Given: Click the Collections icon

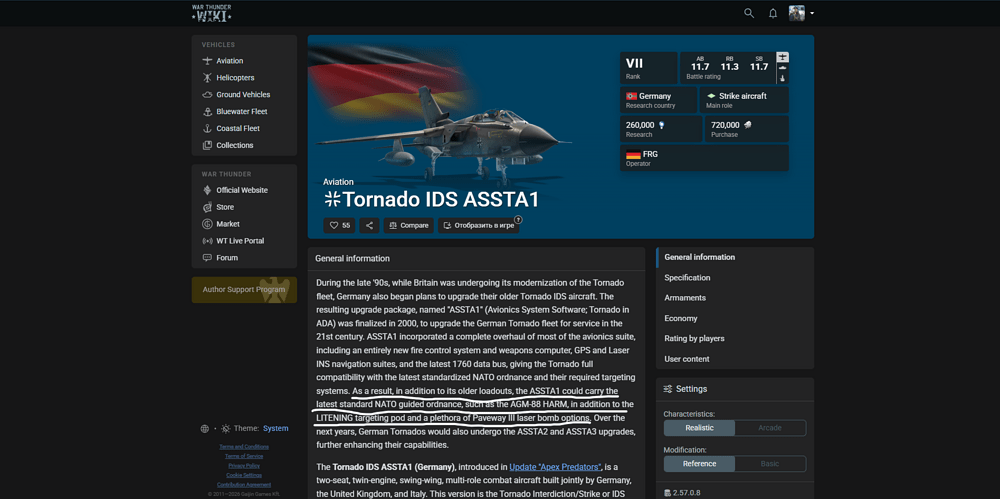Looking at the screenshot, I should coord(207,145).
